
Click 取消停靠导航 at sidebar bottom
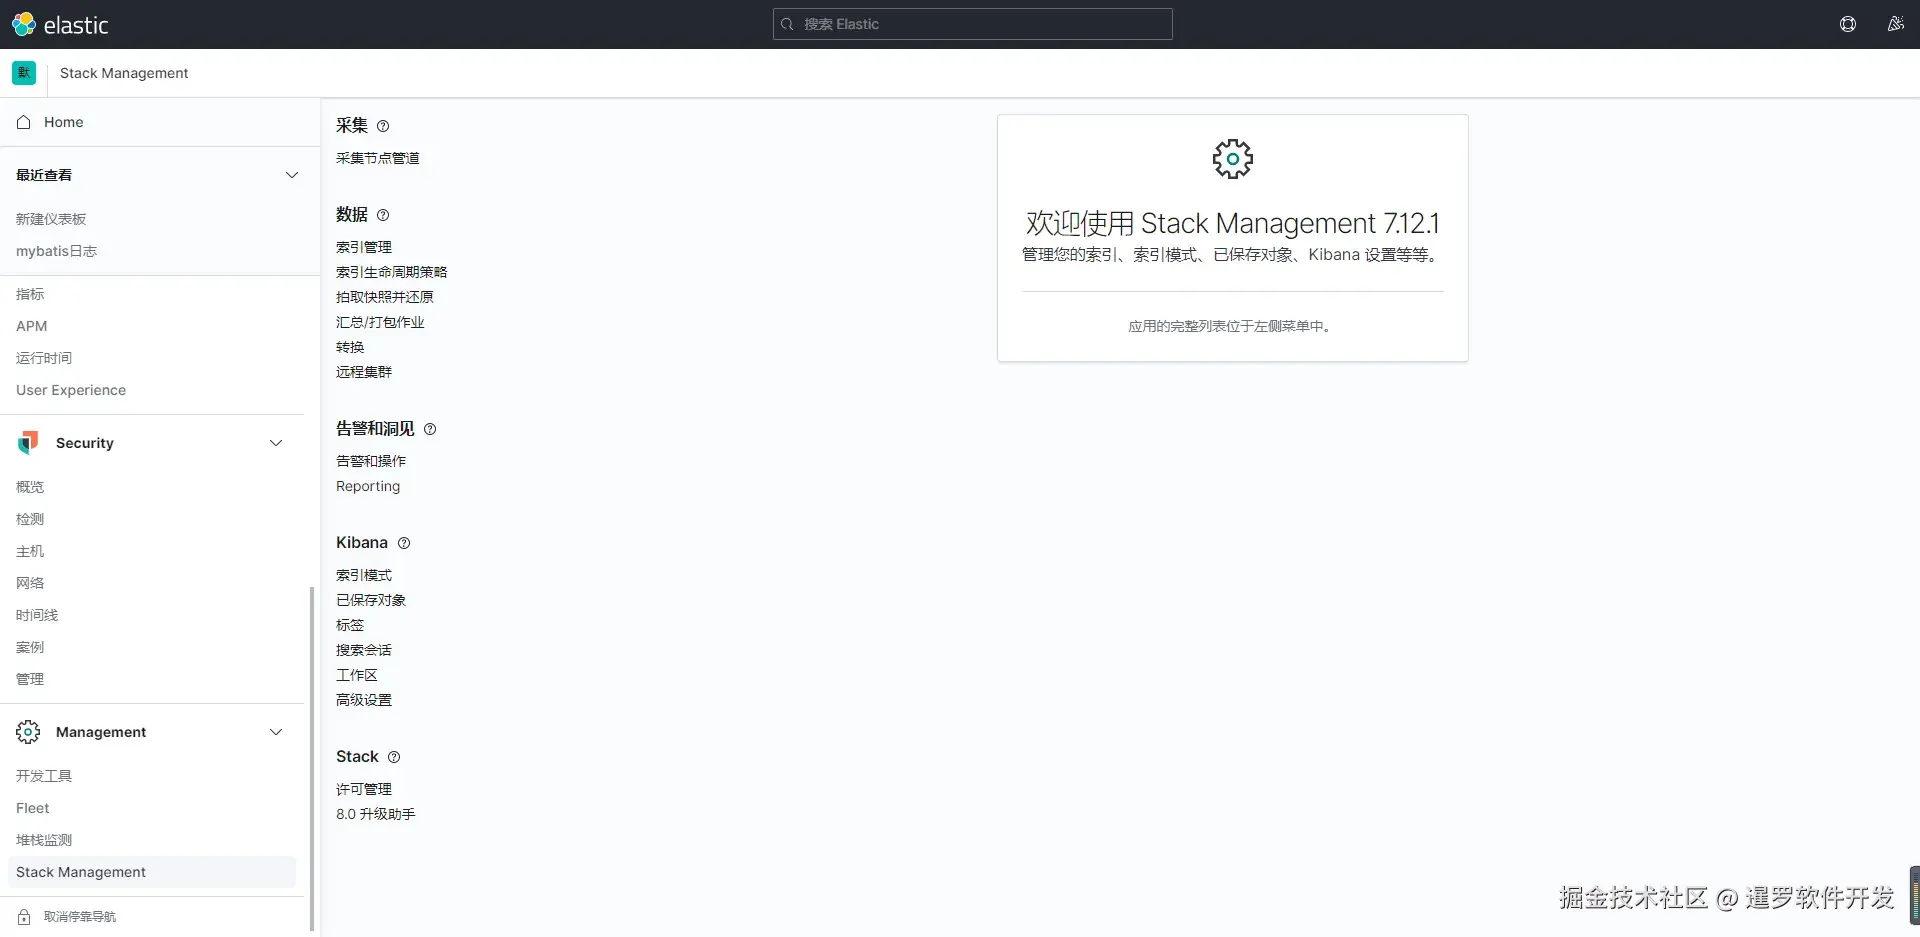80,917
